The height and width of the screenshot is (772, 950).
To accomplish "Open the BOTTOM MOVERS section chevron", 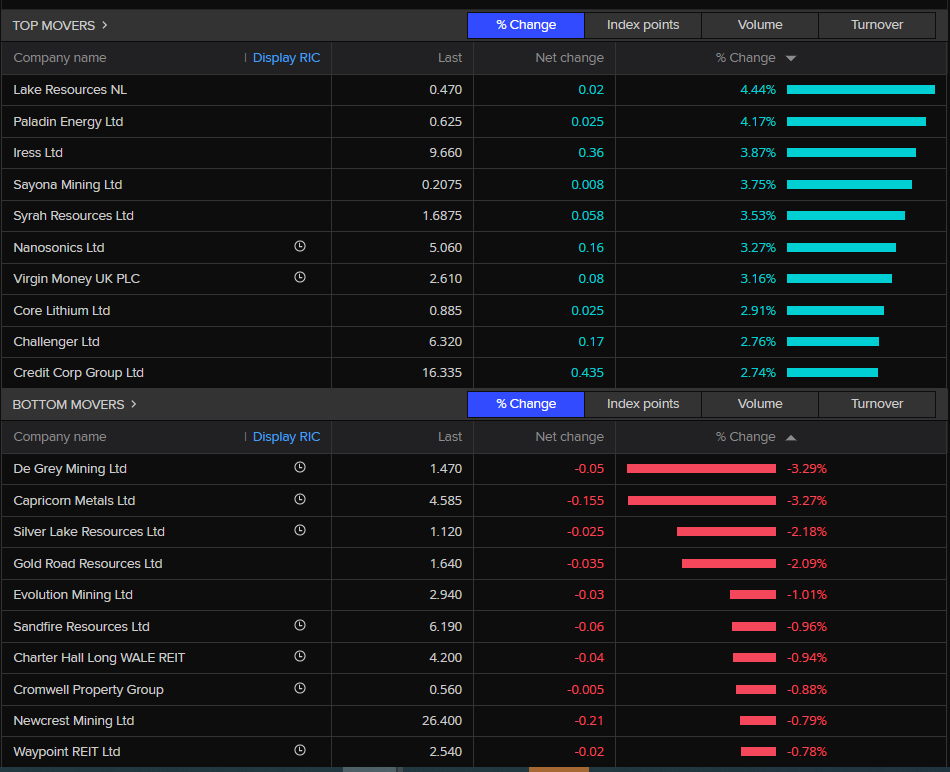I will (x=134, y=404).
